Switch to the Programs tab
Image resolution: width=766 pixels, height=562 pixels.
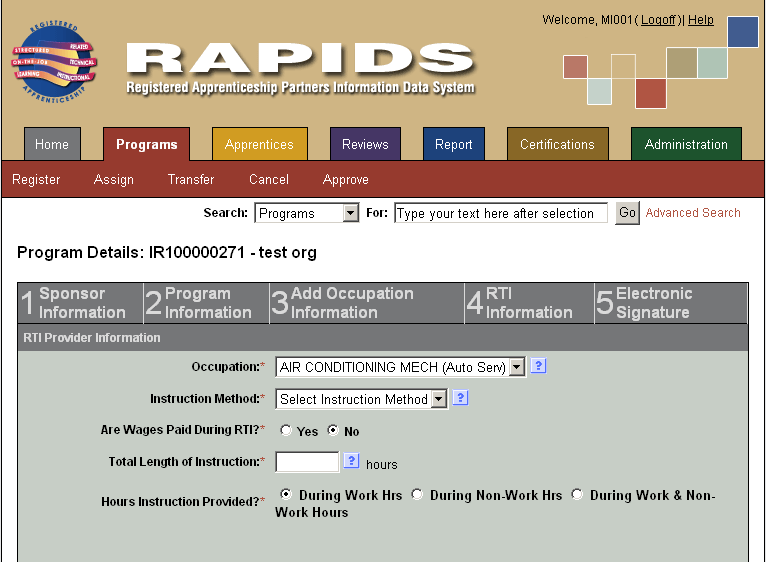pyautogui.click(x=147, y=144)
